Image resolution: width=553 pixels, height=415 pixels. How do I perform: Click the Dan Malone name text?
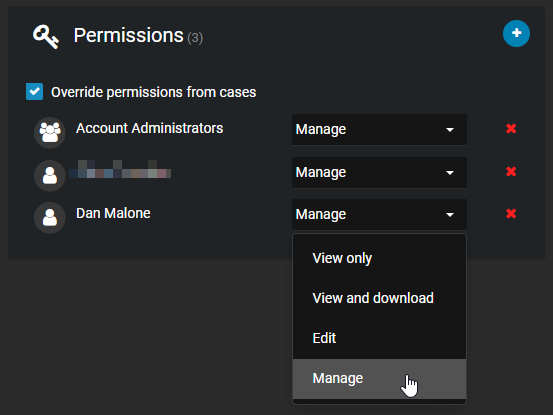tap(113, 213)
